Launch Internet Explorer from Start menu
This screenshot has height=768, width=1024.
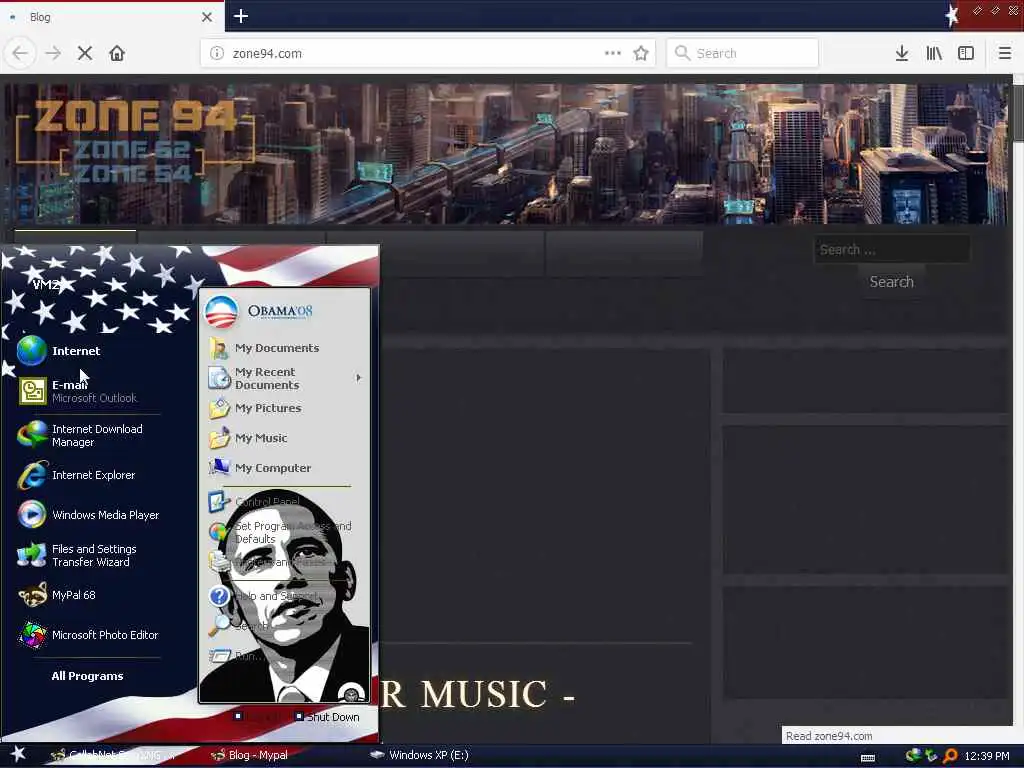click(76, 475)
